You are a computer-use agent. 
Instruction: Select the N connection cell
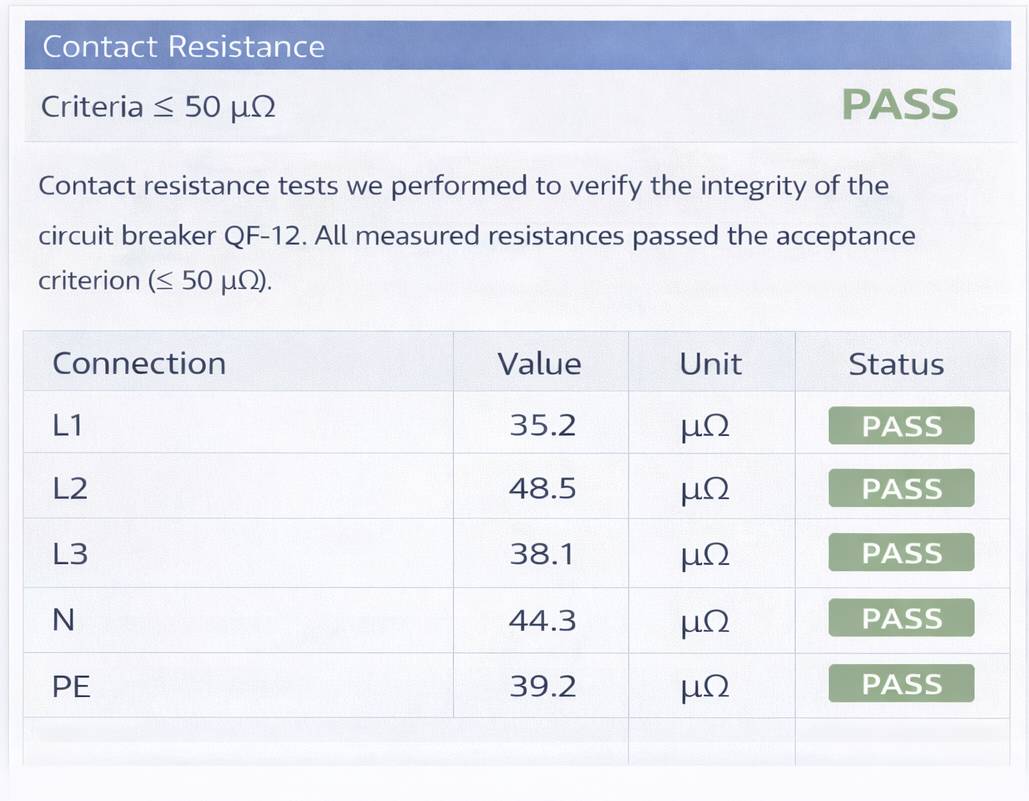[63, 620]
